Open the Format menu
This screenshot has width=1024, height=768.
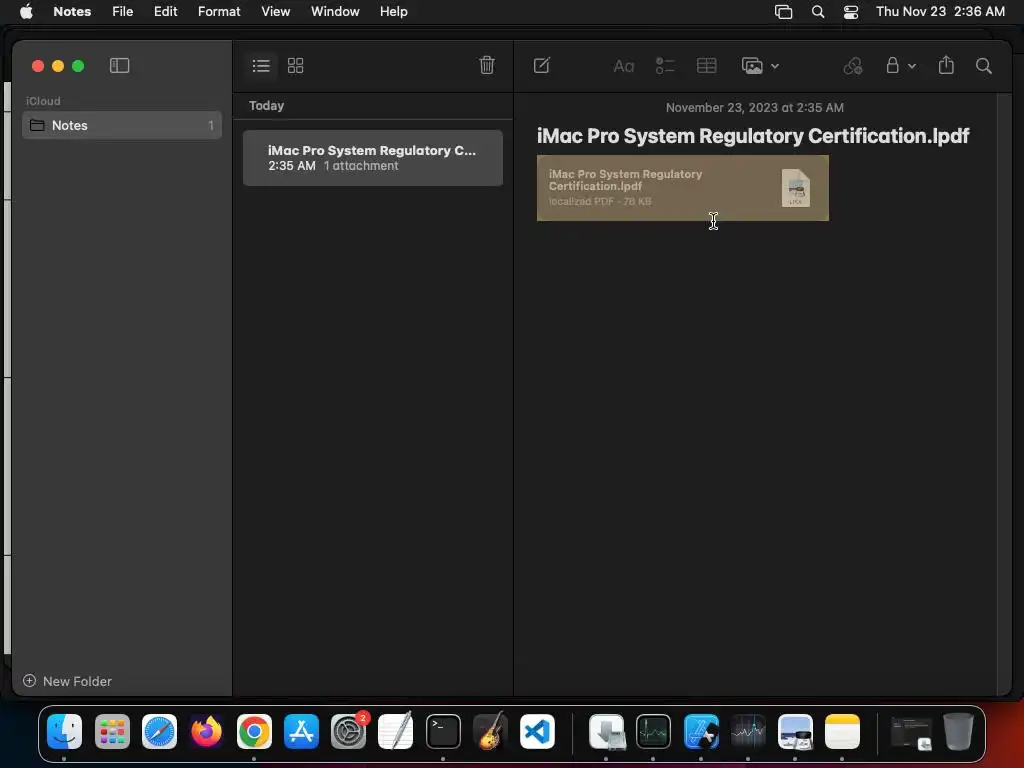point(219,11)
